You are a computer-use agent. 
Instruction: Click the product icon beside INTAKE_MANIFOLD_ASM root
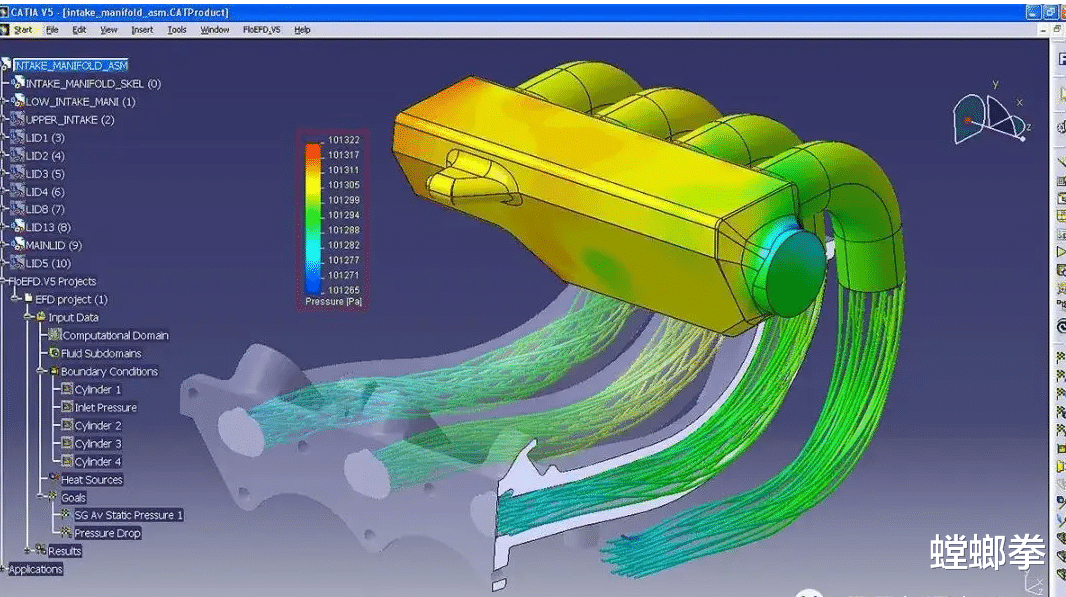[x=6, y=65]
